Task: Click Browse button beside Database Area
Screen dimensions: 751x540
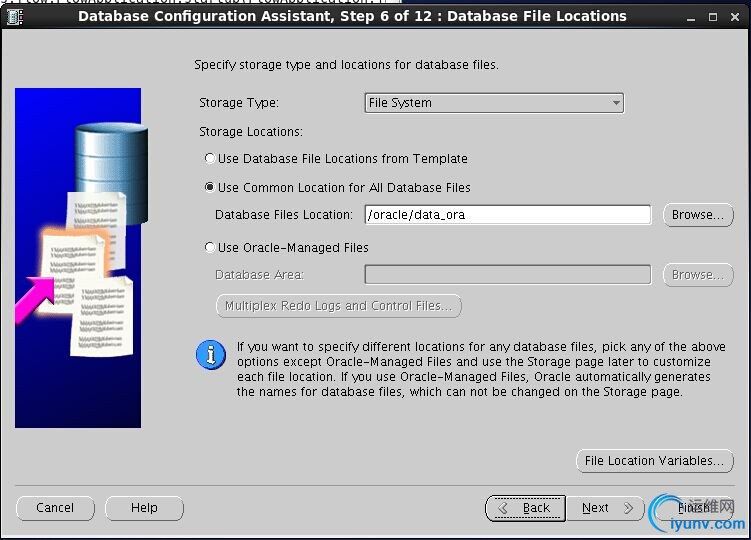Action: click(x=697, y=275)
